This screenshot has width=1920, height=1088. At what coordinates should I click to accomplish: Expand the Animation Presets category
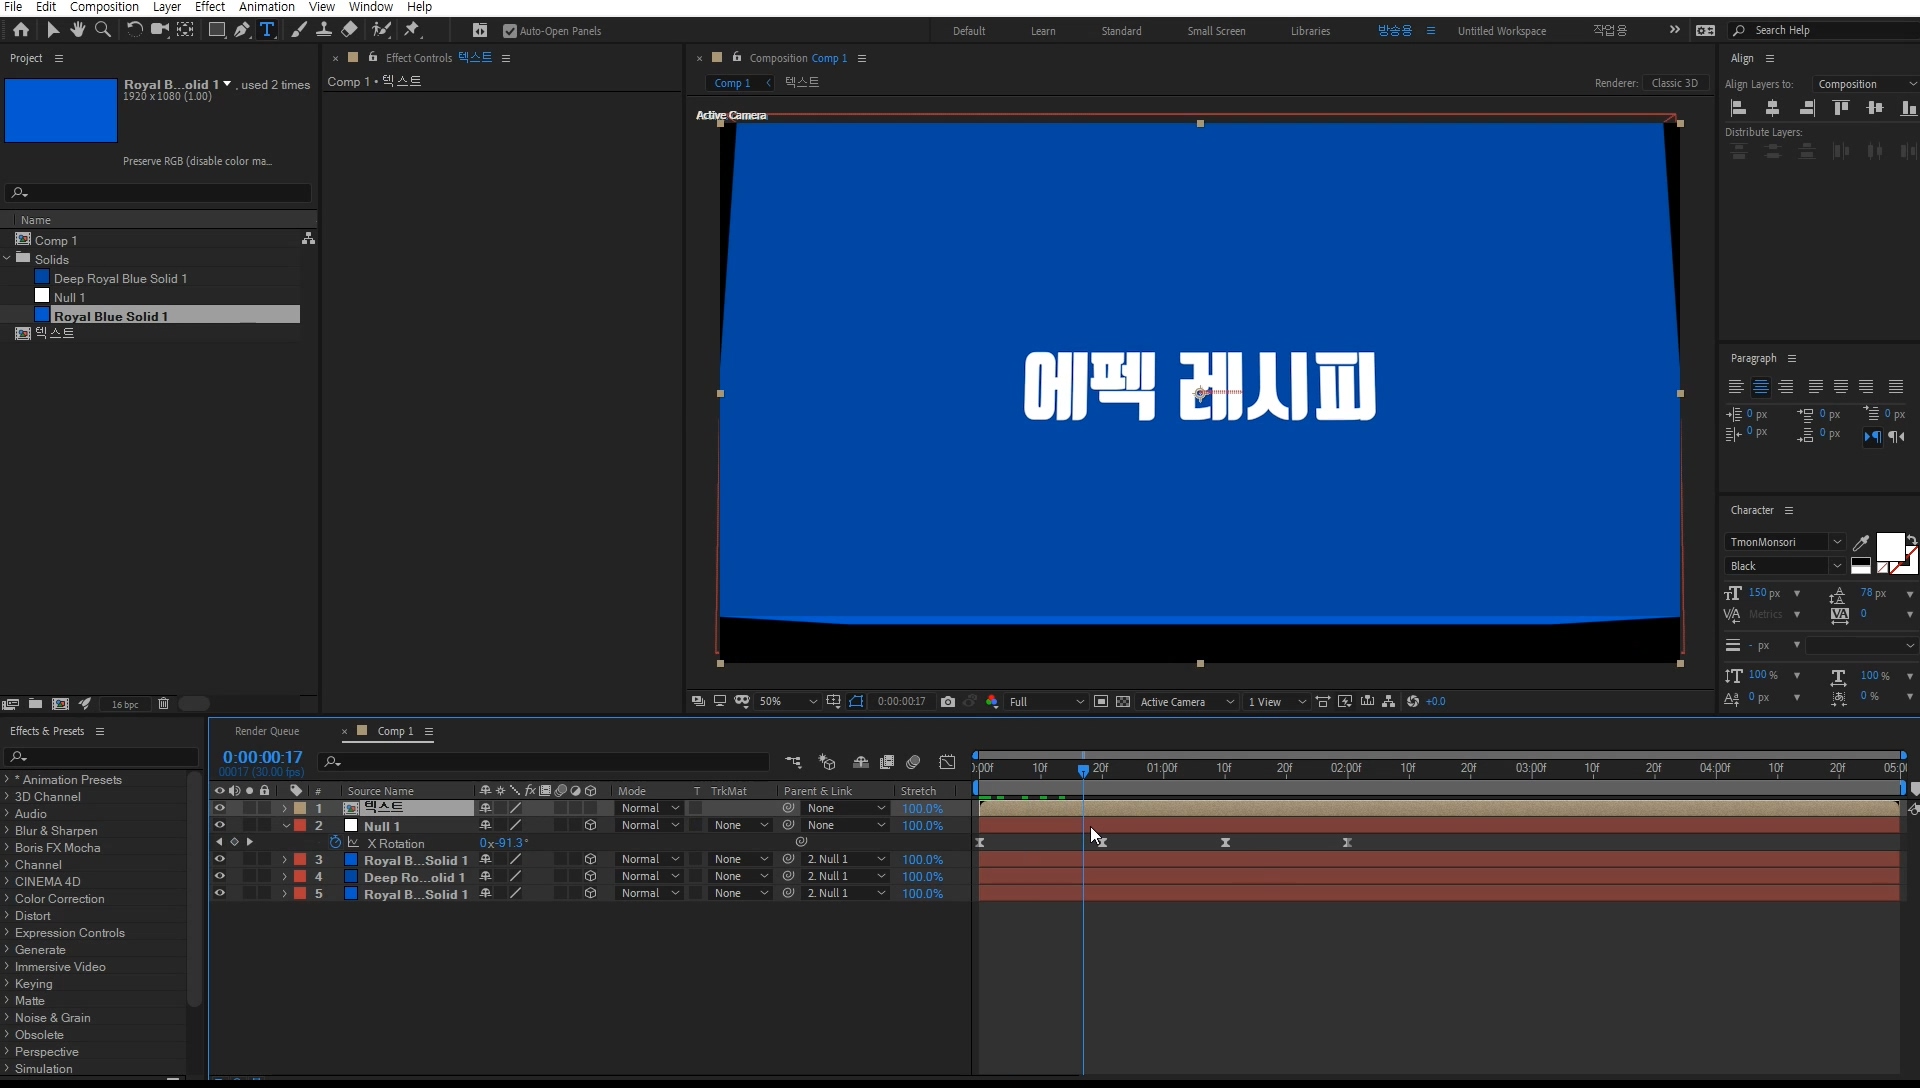pos(7,780)
